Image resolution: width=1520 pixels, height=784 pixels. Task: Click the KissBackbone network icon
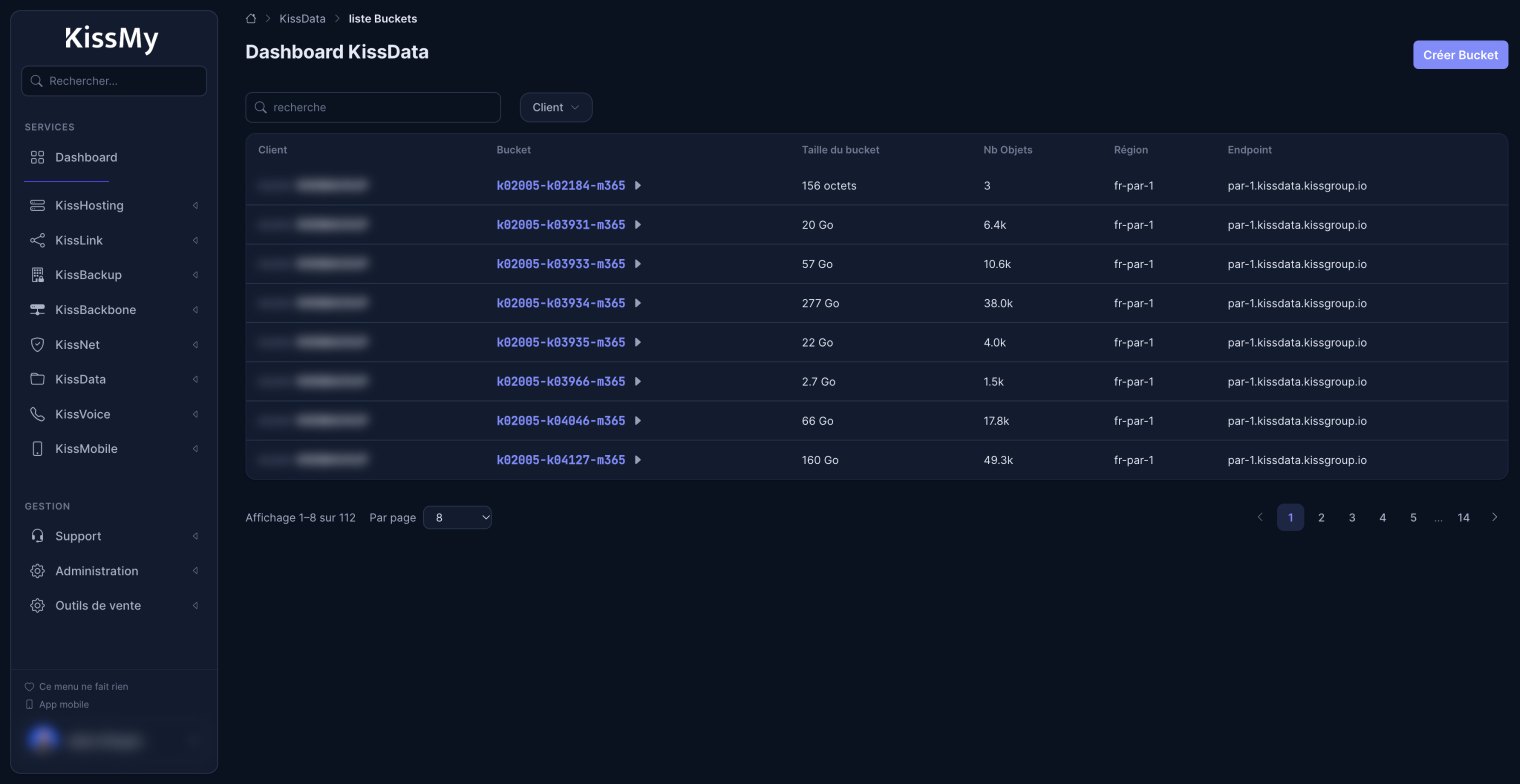click(x=38, y=309)
